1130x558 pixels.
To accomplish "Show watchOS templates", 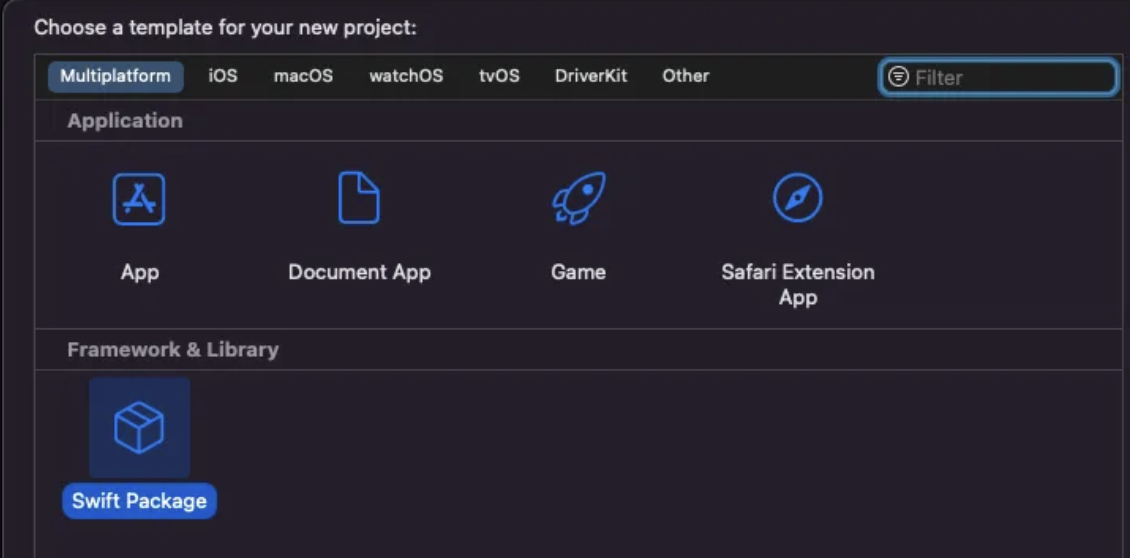I will [x=406, y=76].
